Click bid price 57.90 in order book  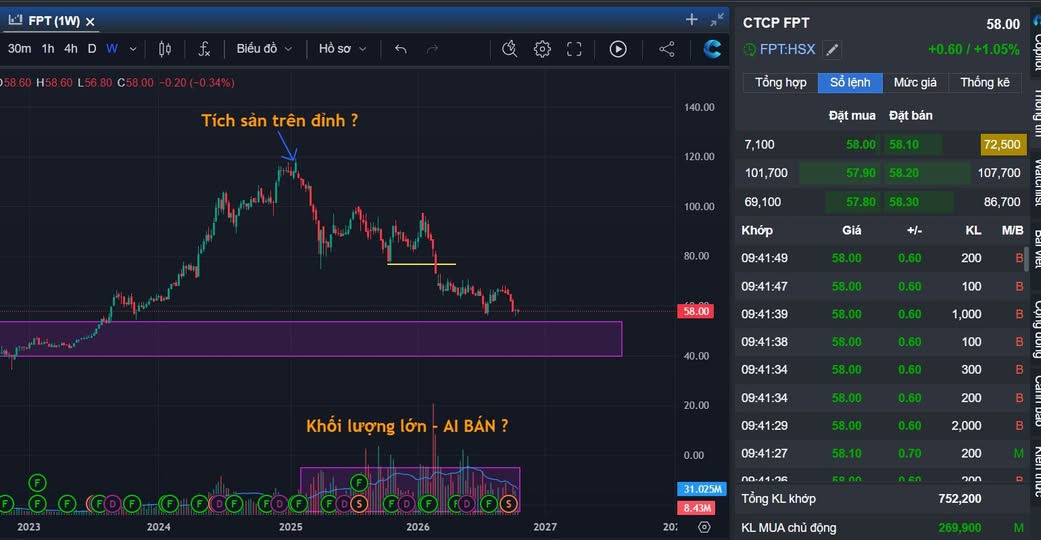[861, 173]
